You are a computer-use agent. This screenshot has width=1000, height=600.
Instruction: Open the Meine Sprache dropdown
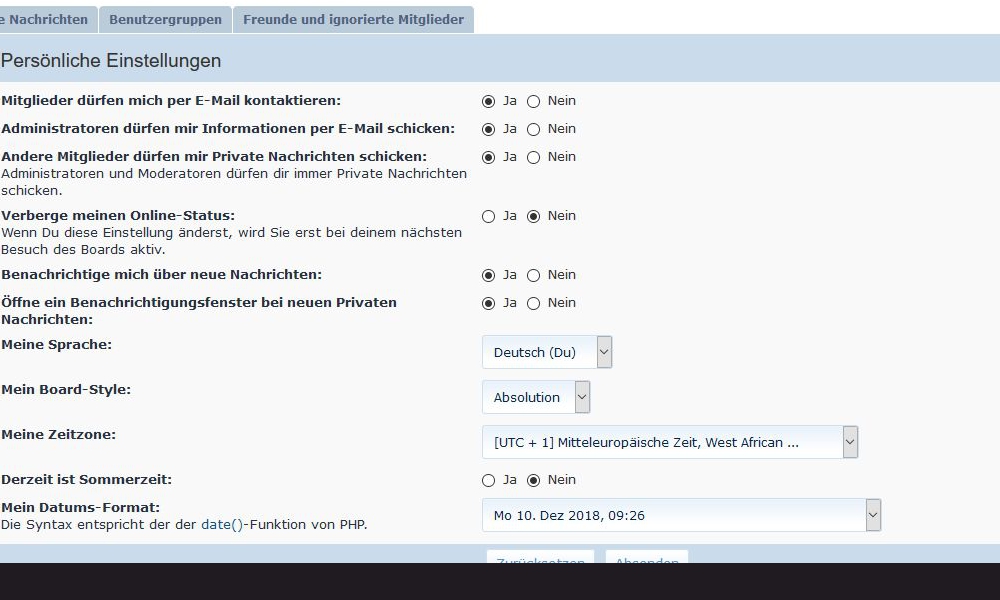point(547,352)
